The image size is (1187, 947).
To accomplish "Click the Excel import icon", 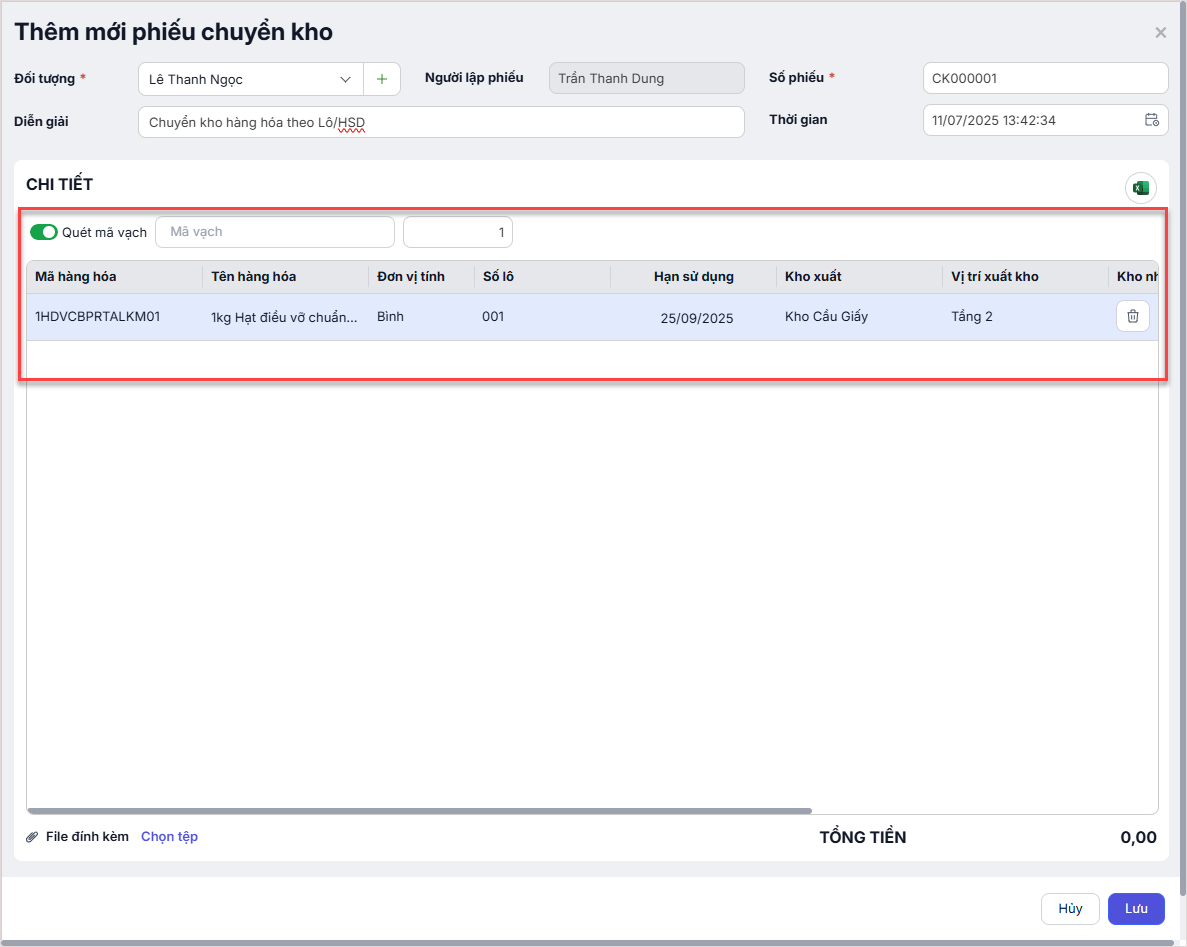I will tap(1140, 188).
